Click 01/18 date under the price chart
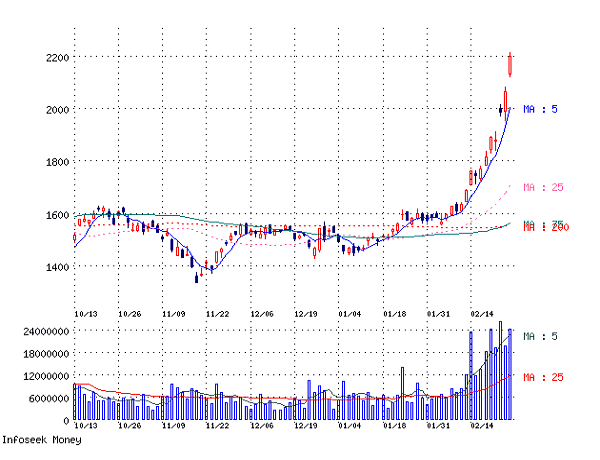Viewport: 600px width, 460px height. point(395,314)
